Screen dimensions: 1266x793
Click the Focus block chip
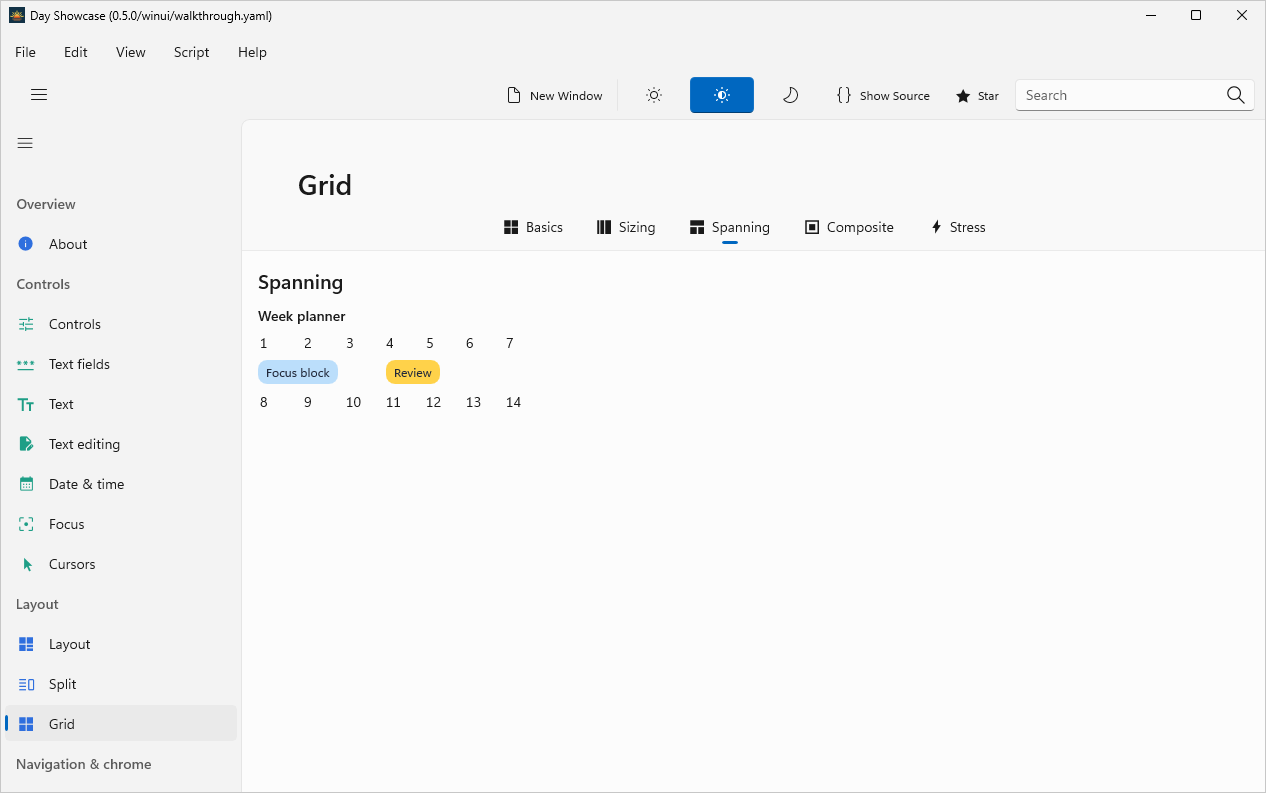click(298, 372)
